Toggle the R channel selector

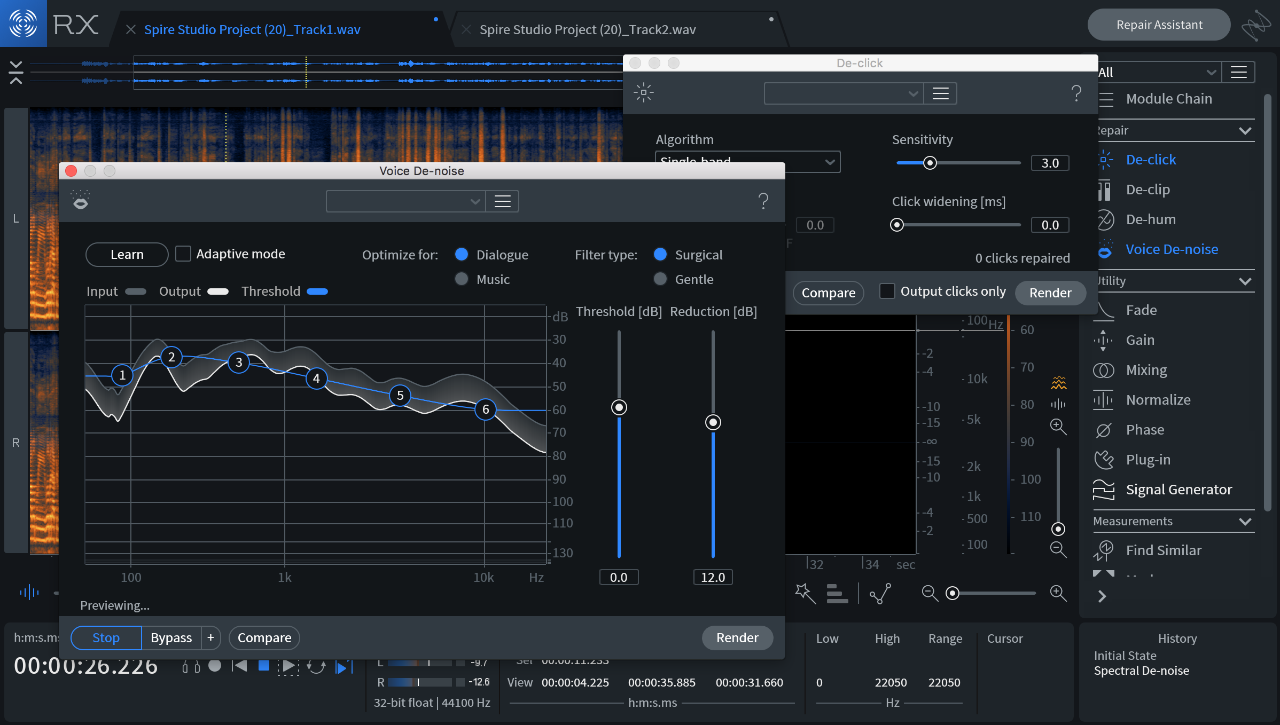(15, 442)
